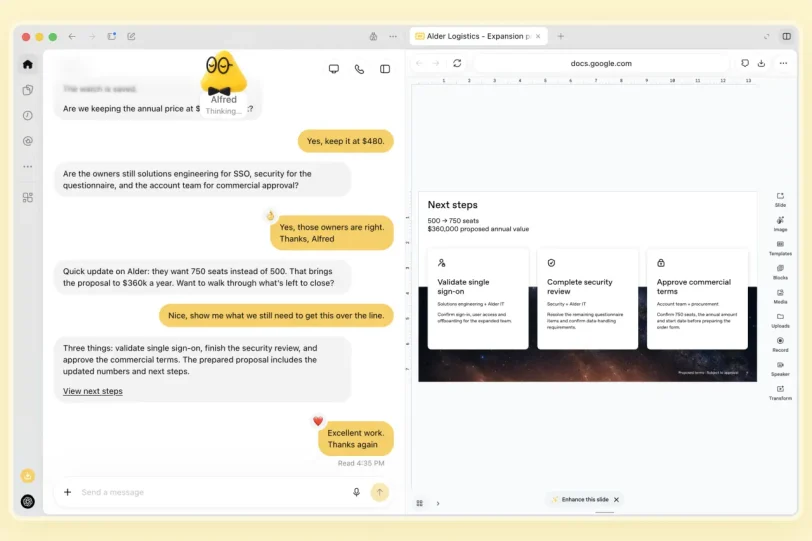The width and height of the screenshot is (812, 541).
Task: Open the apps grid icon in sidebar
Action: point(28,198)
